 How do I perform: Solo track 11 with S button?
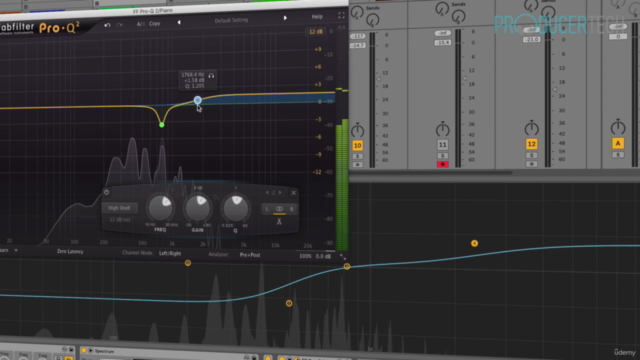(x=442, y=156)
